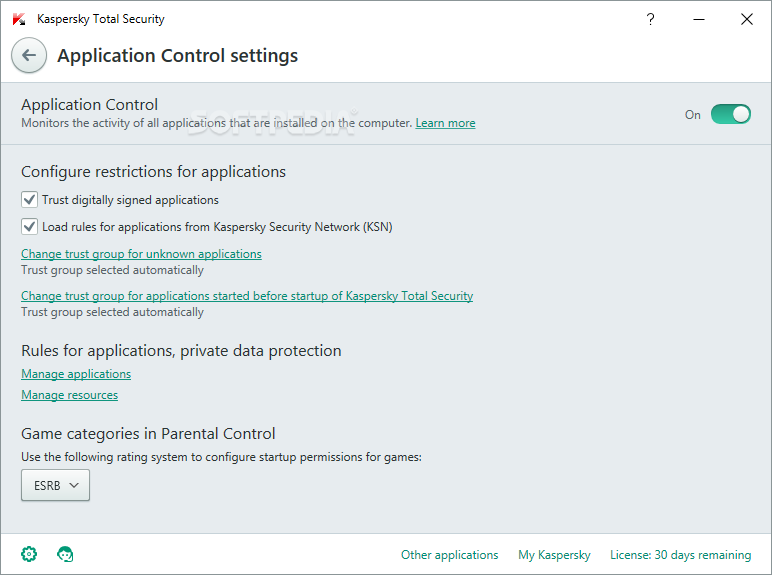Open My Kaspersky link
The height and width of the screenshot is (575, 772).
coord(554,555)
